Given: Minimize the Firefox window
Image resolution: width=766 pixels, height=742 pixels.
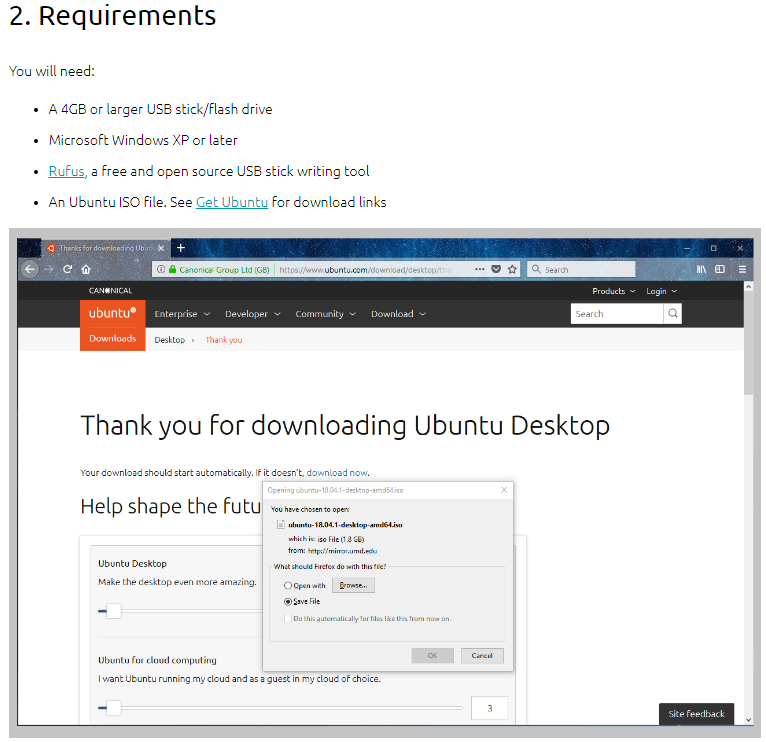Looking at the screenshot, I should tap(687, 248).
